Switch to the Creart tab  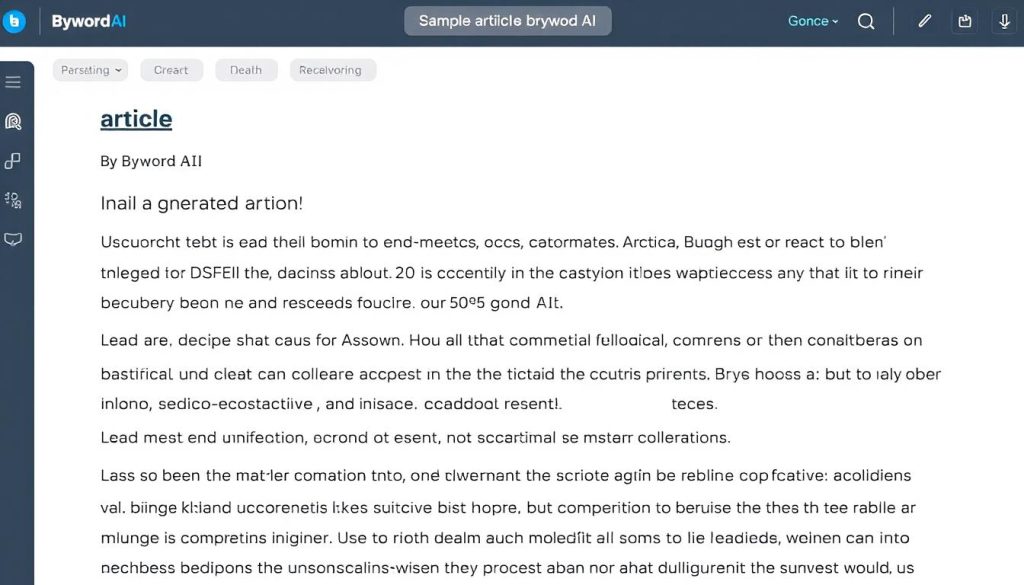click(171, 70)
